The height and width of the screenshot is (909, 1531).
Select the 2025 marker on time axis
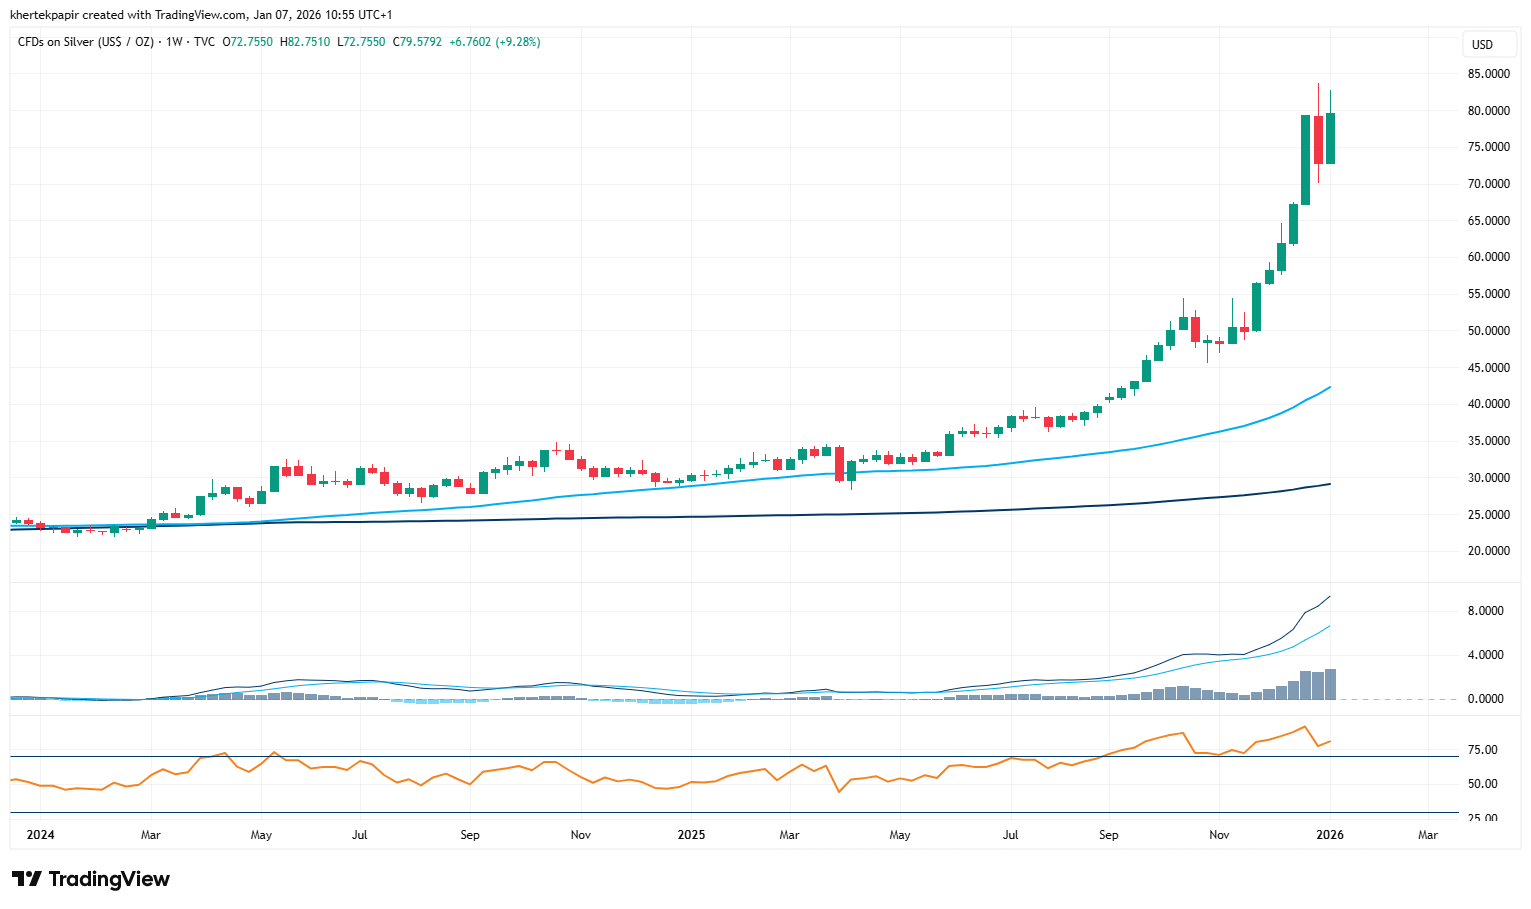point(691,835)
